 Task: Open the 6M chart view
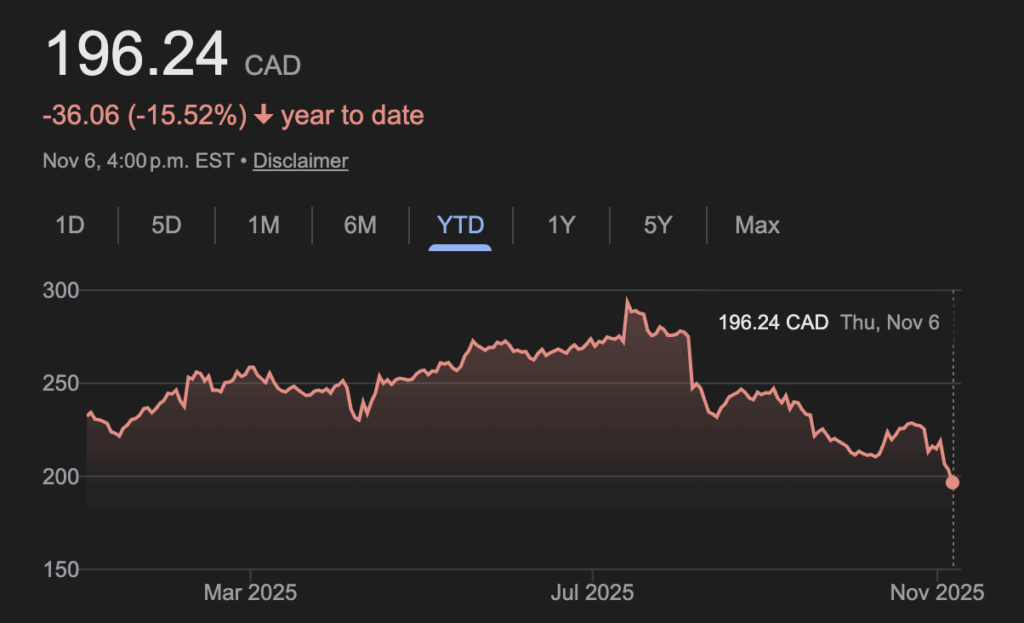tap(360, 225)
